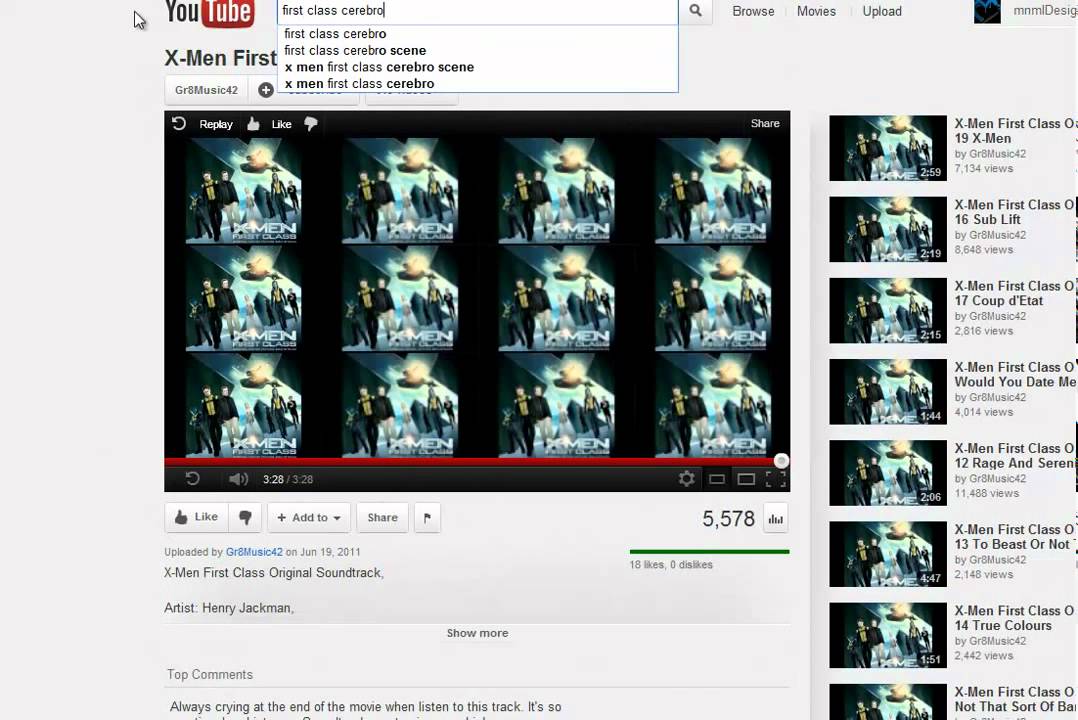Switch to large player size

tap(746, 479)
